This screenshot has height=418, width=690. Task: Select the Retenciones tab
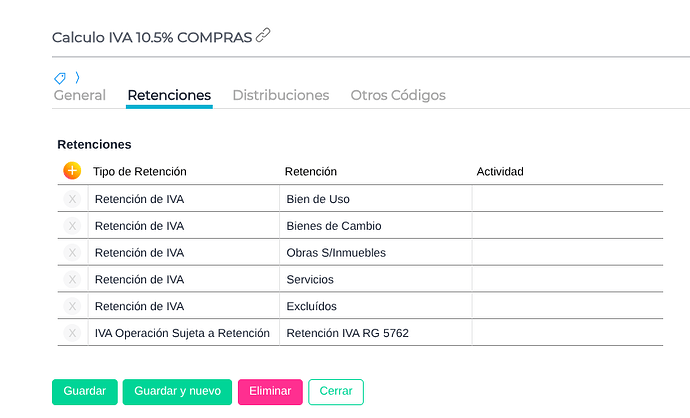point(169,96)
